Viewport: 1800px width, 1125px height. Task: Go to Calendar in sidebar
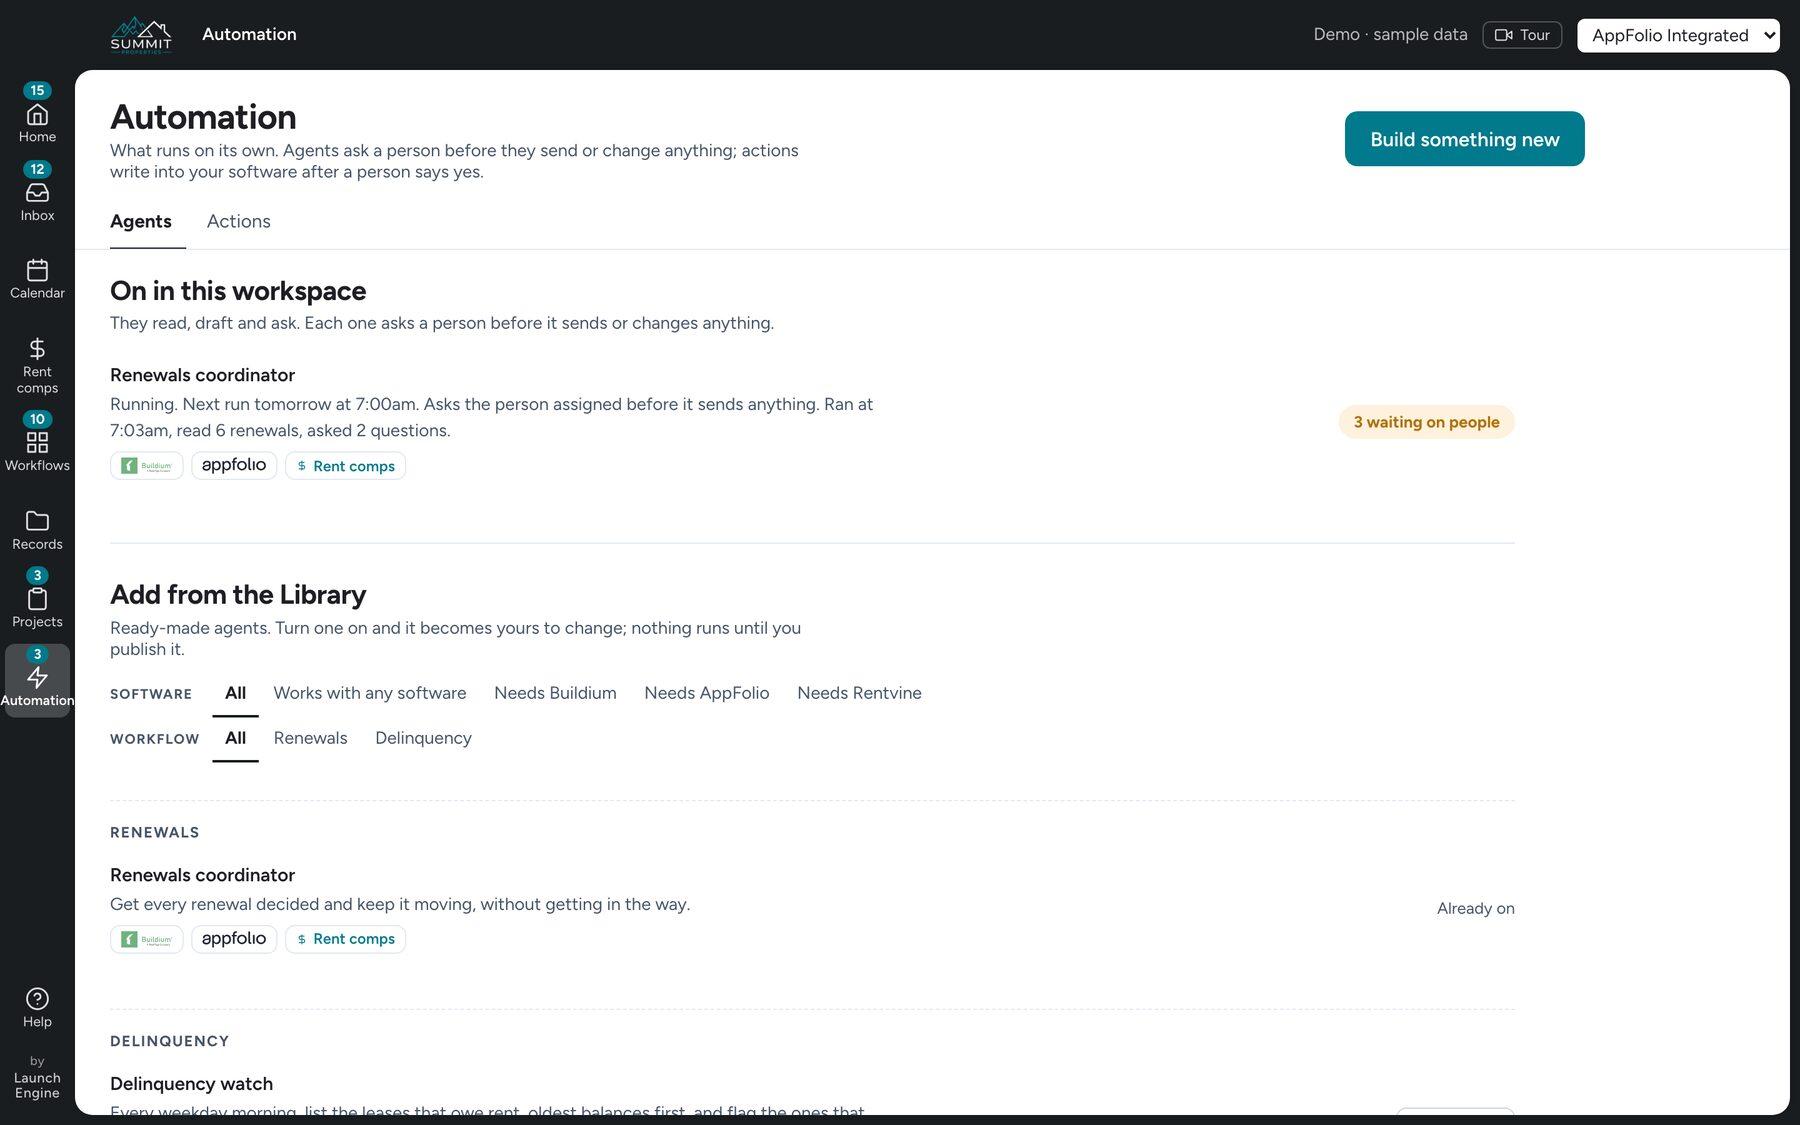37,279
